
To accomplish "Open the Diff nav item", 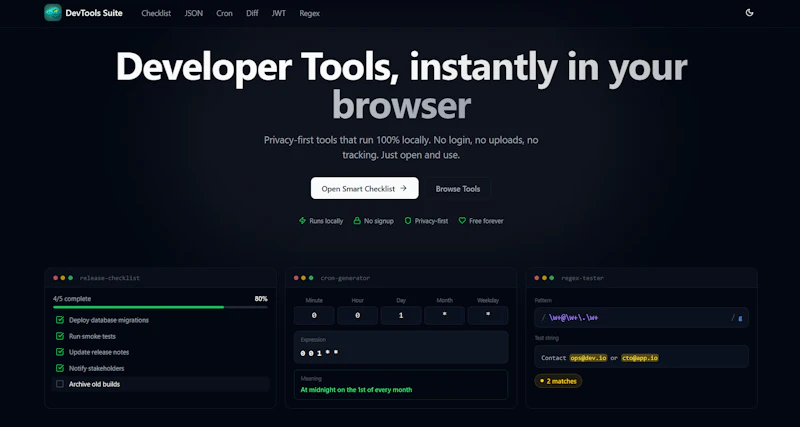I will [x=252, y=13].
